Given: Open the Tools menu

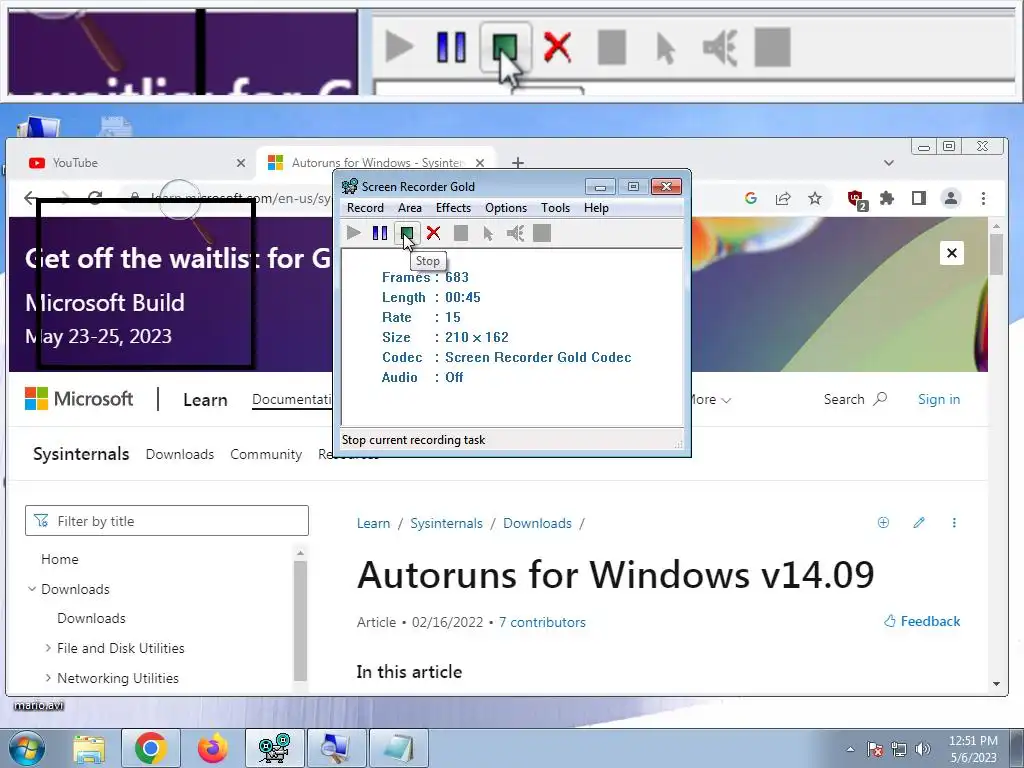Looking at the screenshot, I should point(555,208).
